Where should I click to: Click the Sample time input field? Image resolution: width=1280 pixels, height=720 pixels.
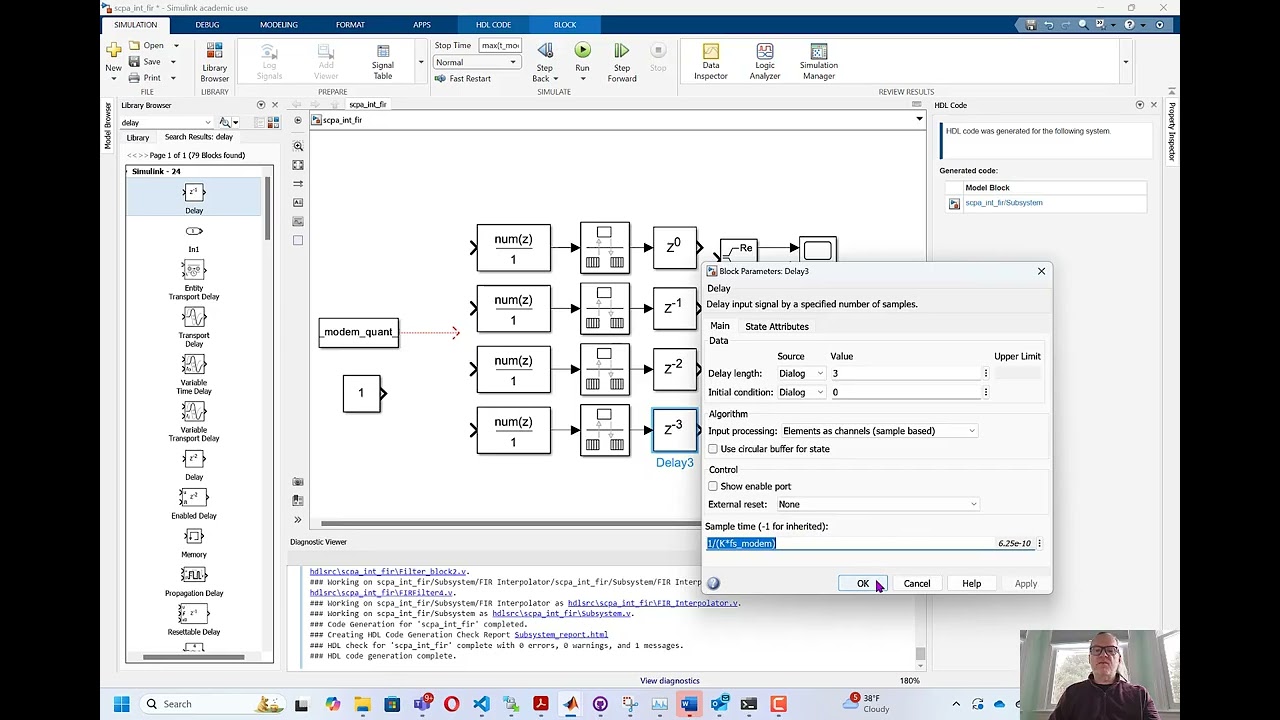point(870,543)
